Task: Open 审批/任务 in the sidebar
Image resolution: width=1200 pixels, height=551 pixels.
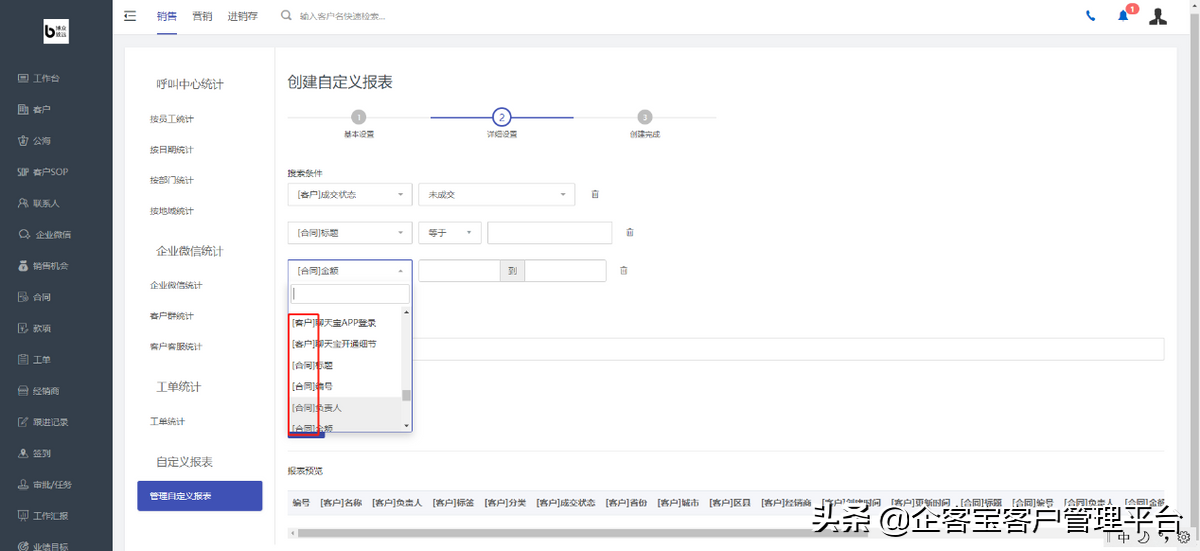Action: click(x=46, y=484)
